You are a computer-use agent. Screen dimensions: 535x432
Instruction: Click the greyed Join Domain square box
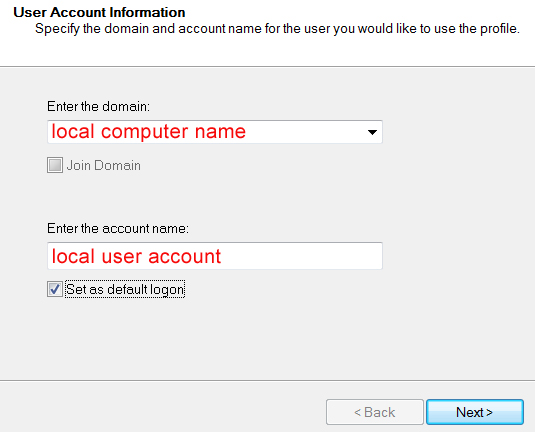[55, 165]
